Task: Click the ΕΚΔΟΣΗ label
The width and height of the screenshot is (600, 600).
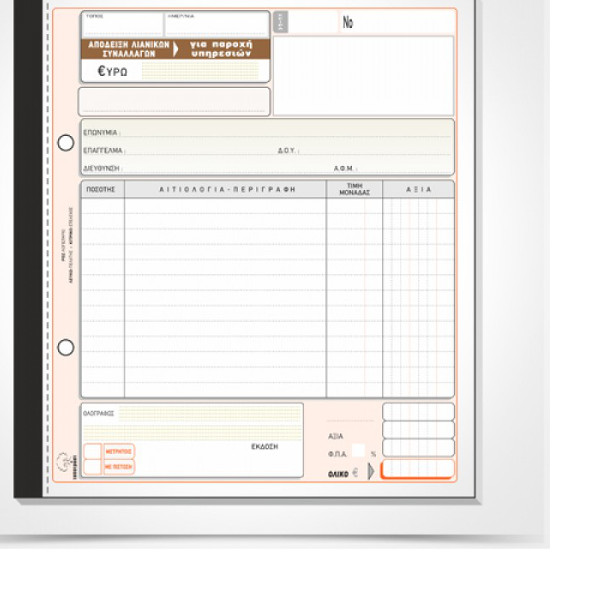Action: tap(264, 446)
